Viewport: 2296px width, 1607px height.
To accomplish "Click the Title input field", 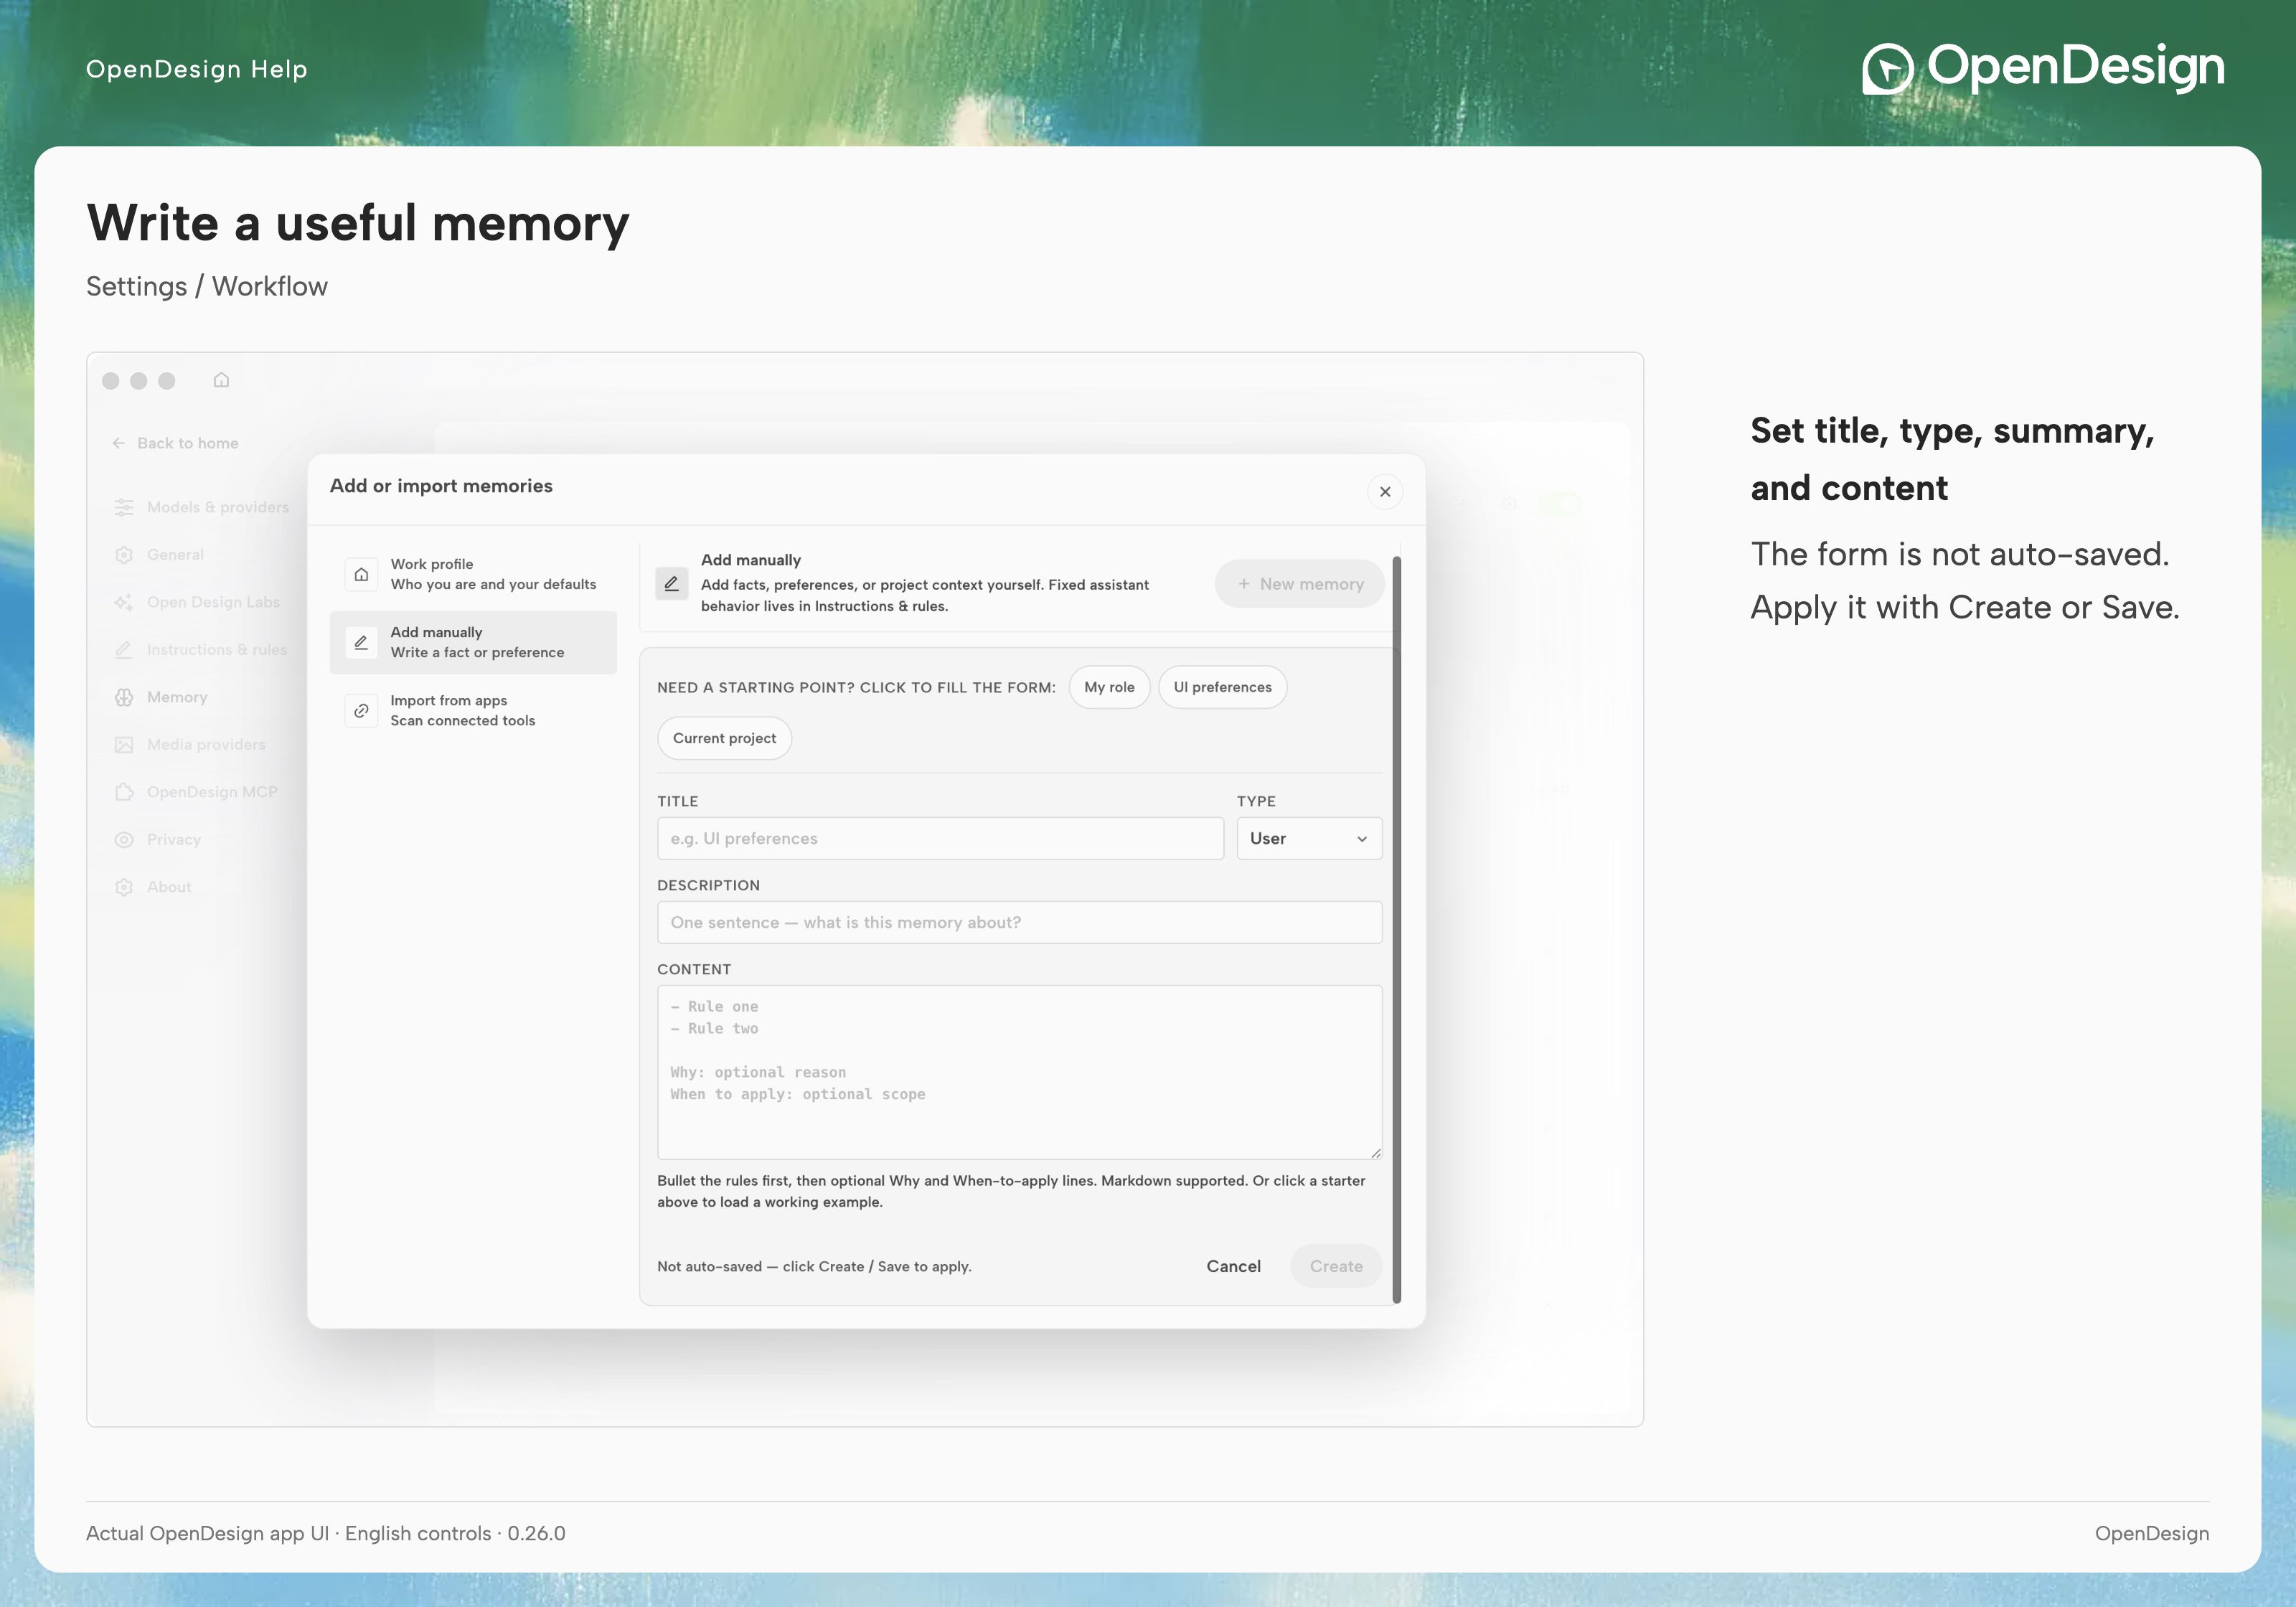I will pyautogui.click(x=940, y=838).
